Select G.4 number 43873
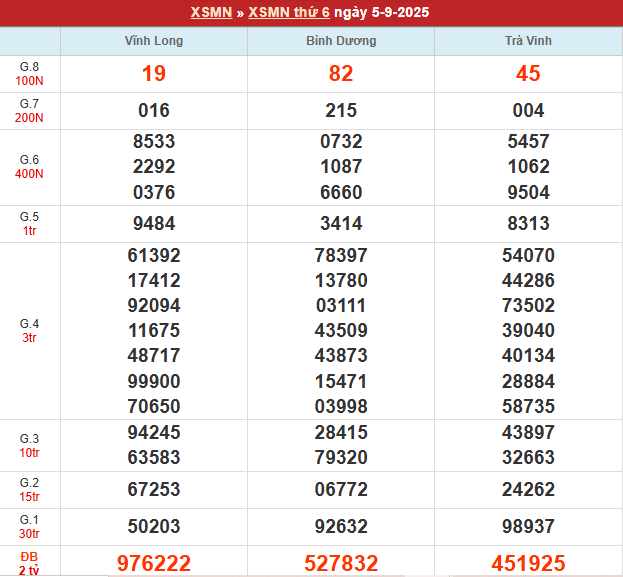 tap(341, 356)
